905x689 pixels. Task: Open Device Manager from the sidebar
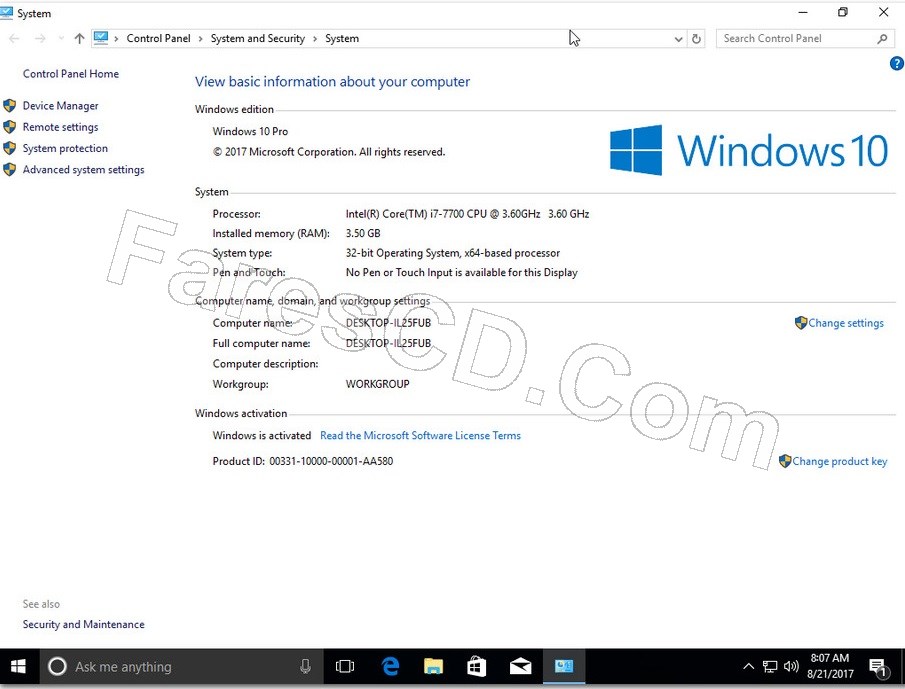60,106
